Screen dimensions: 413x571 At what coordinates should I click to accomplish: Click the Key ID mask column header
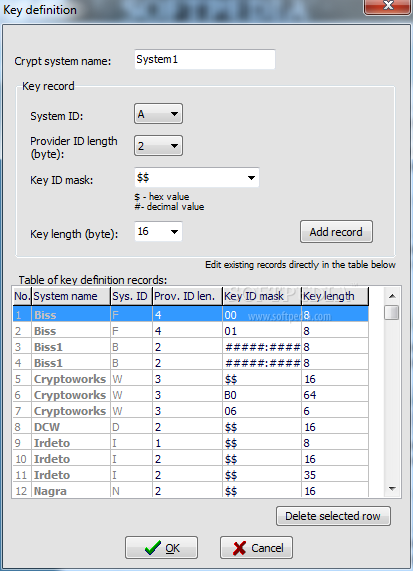262,296
